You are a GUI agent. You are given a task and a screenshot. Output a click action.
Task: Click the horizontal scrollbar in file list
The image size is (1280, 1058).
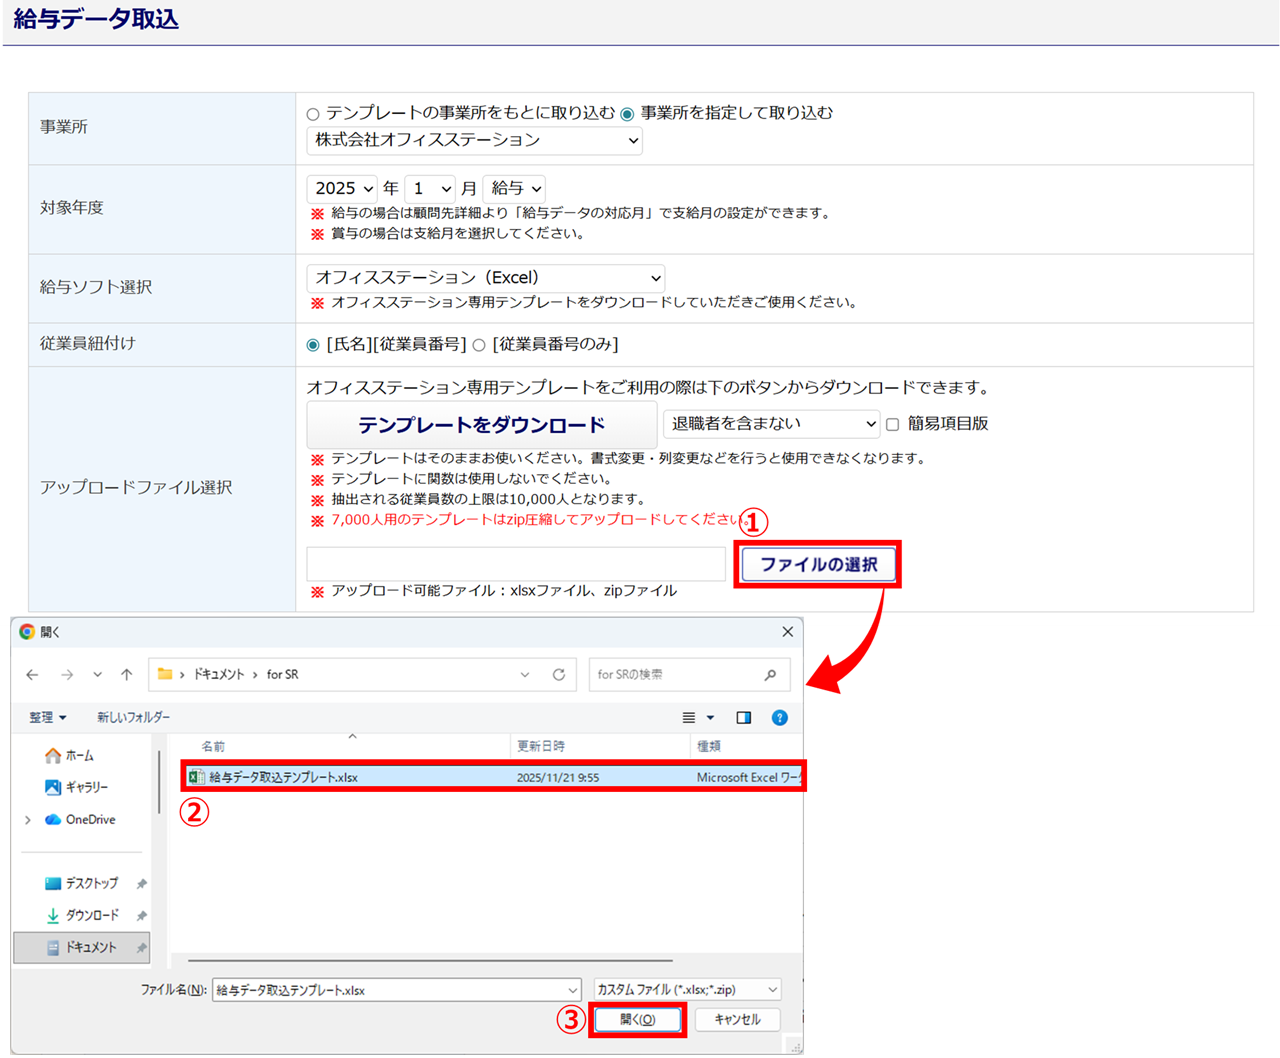click(430, 960)
